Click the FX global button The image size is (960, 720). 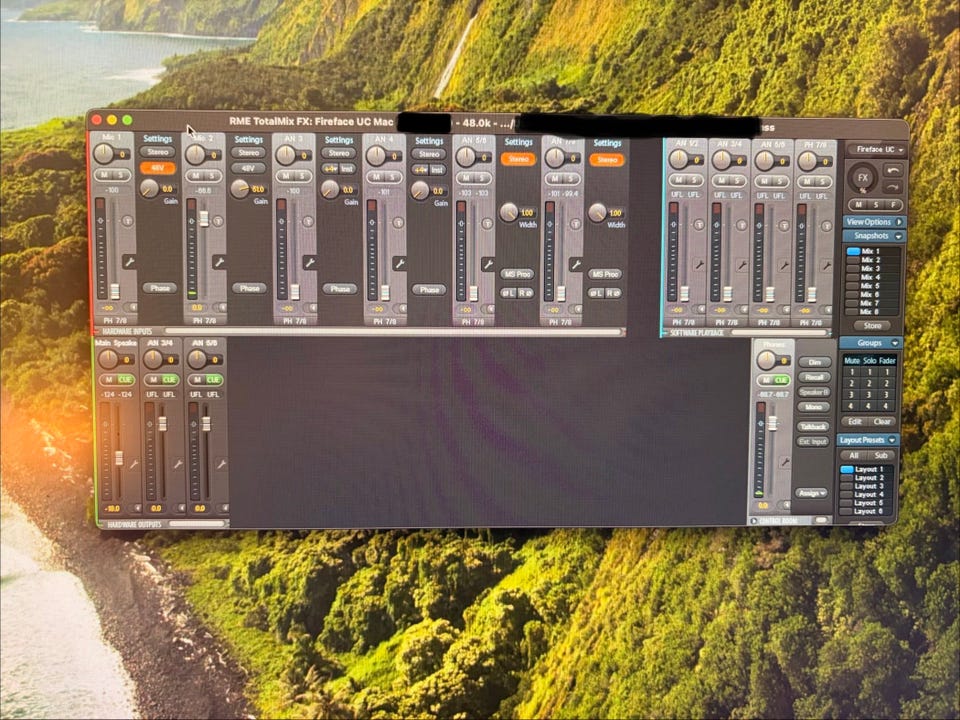862,178
